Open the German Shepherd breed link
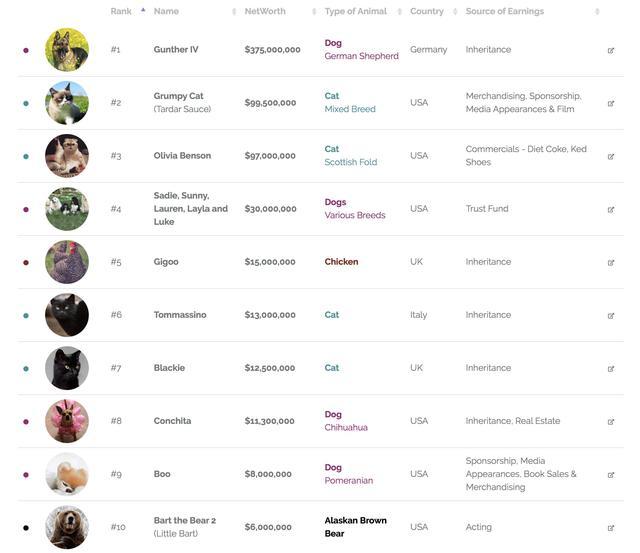The height and width of the screenshot is (553, 640). point(361,57)
